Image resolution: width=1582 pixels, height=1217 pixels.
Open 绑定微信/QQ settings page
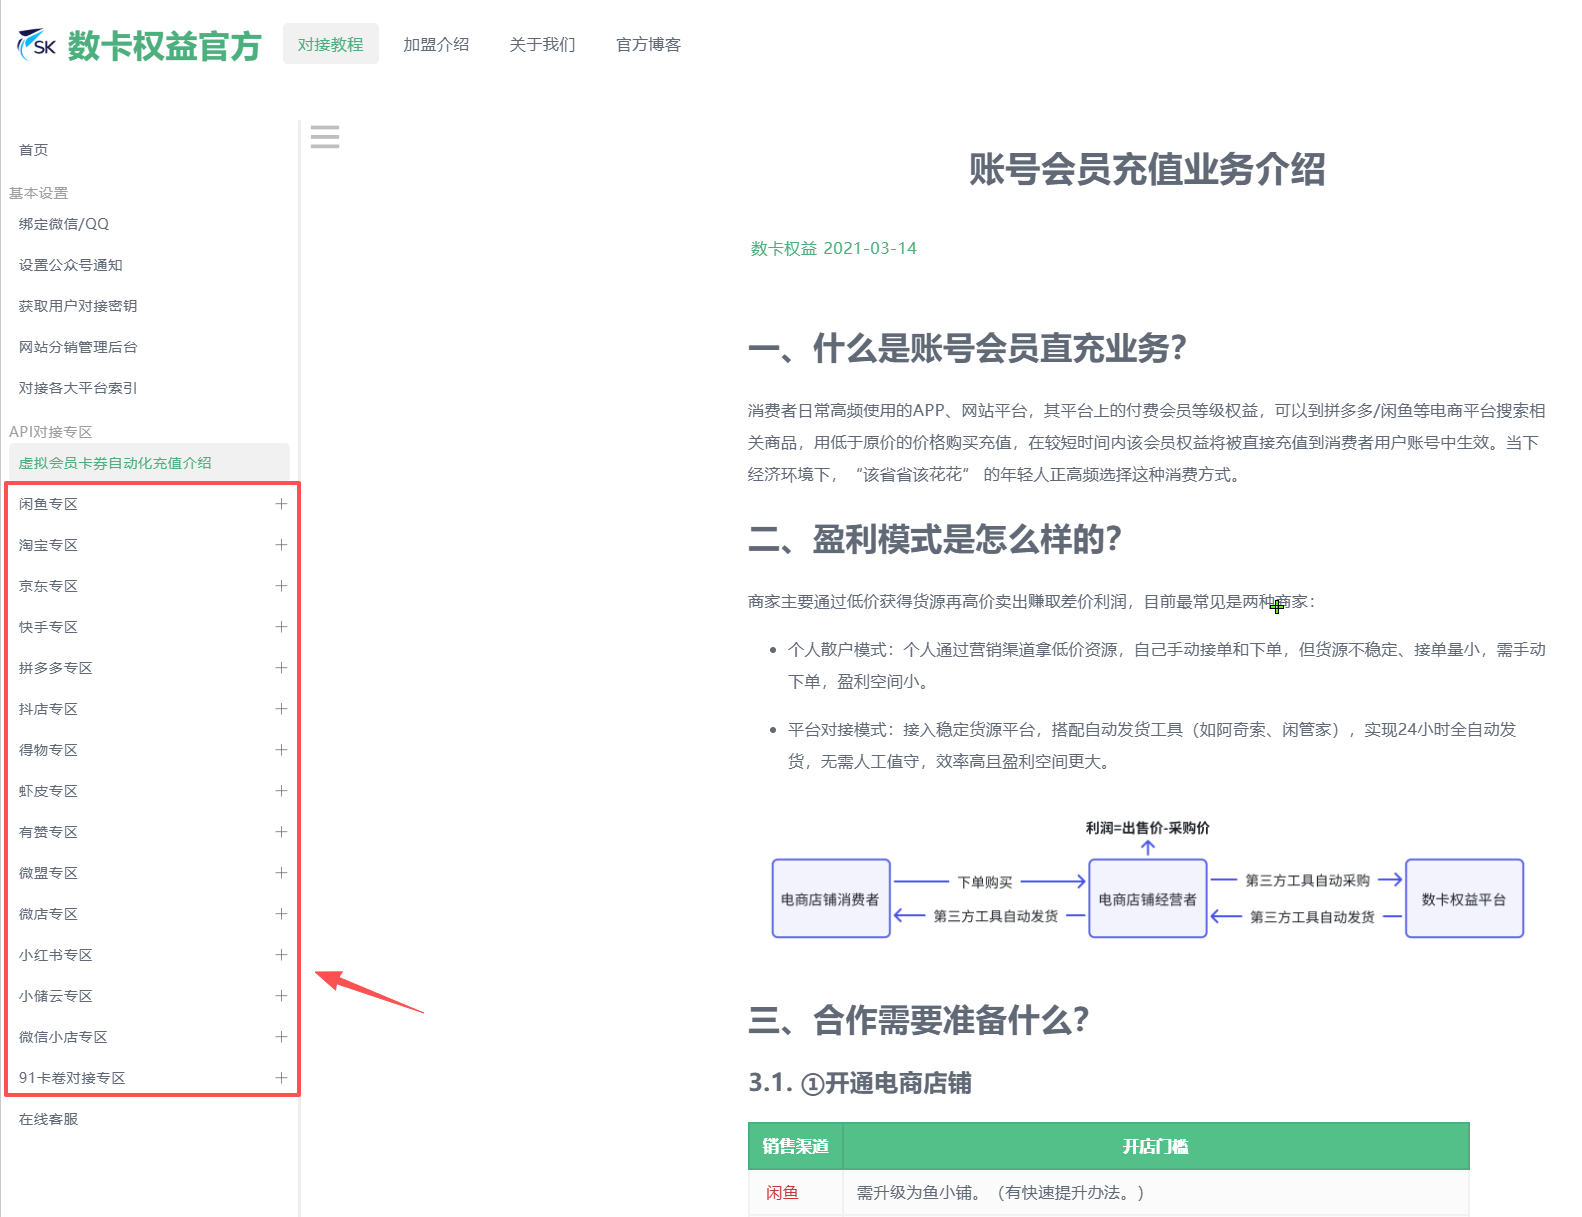coord(64,224)
